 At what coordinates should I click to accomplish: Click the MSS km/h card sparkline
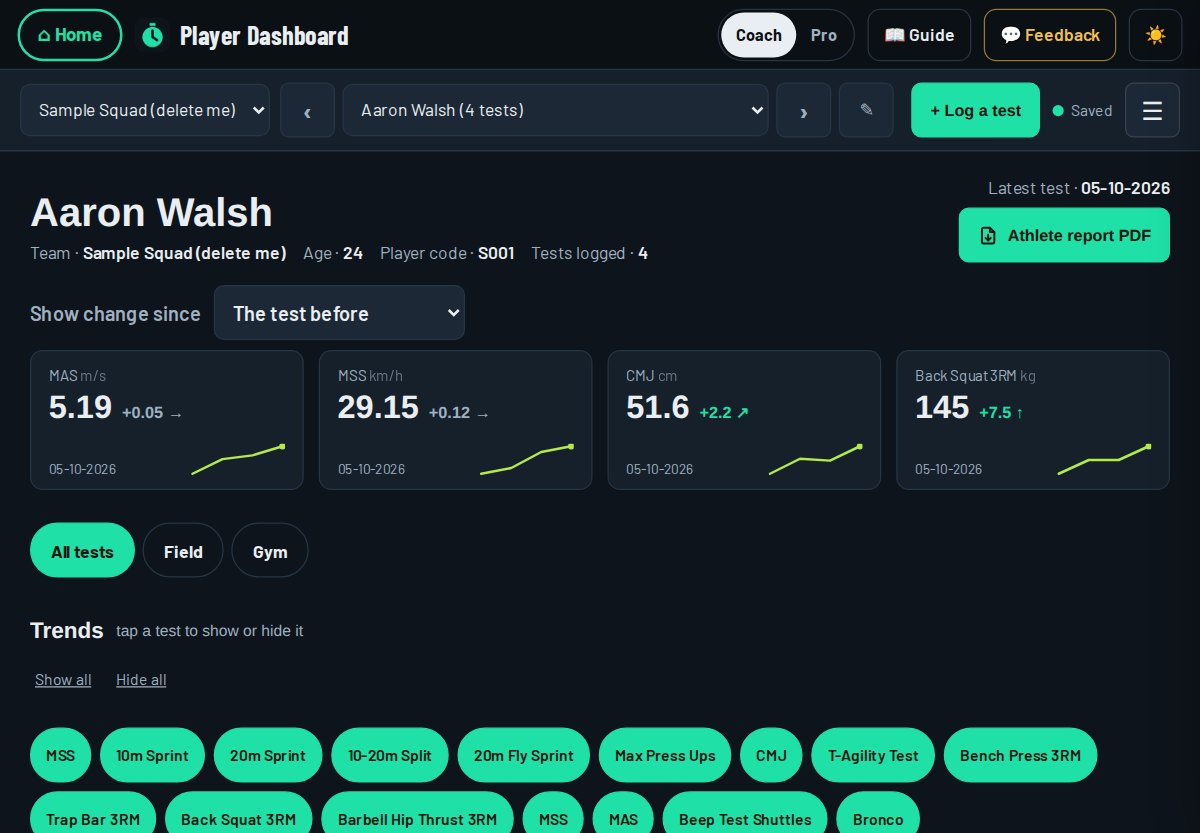527,460
